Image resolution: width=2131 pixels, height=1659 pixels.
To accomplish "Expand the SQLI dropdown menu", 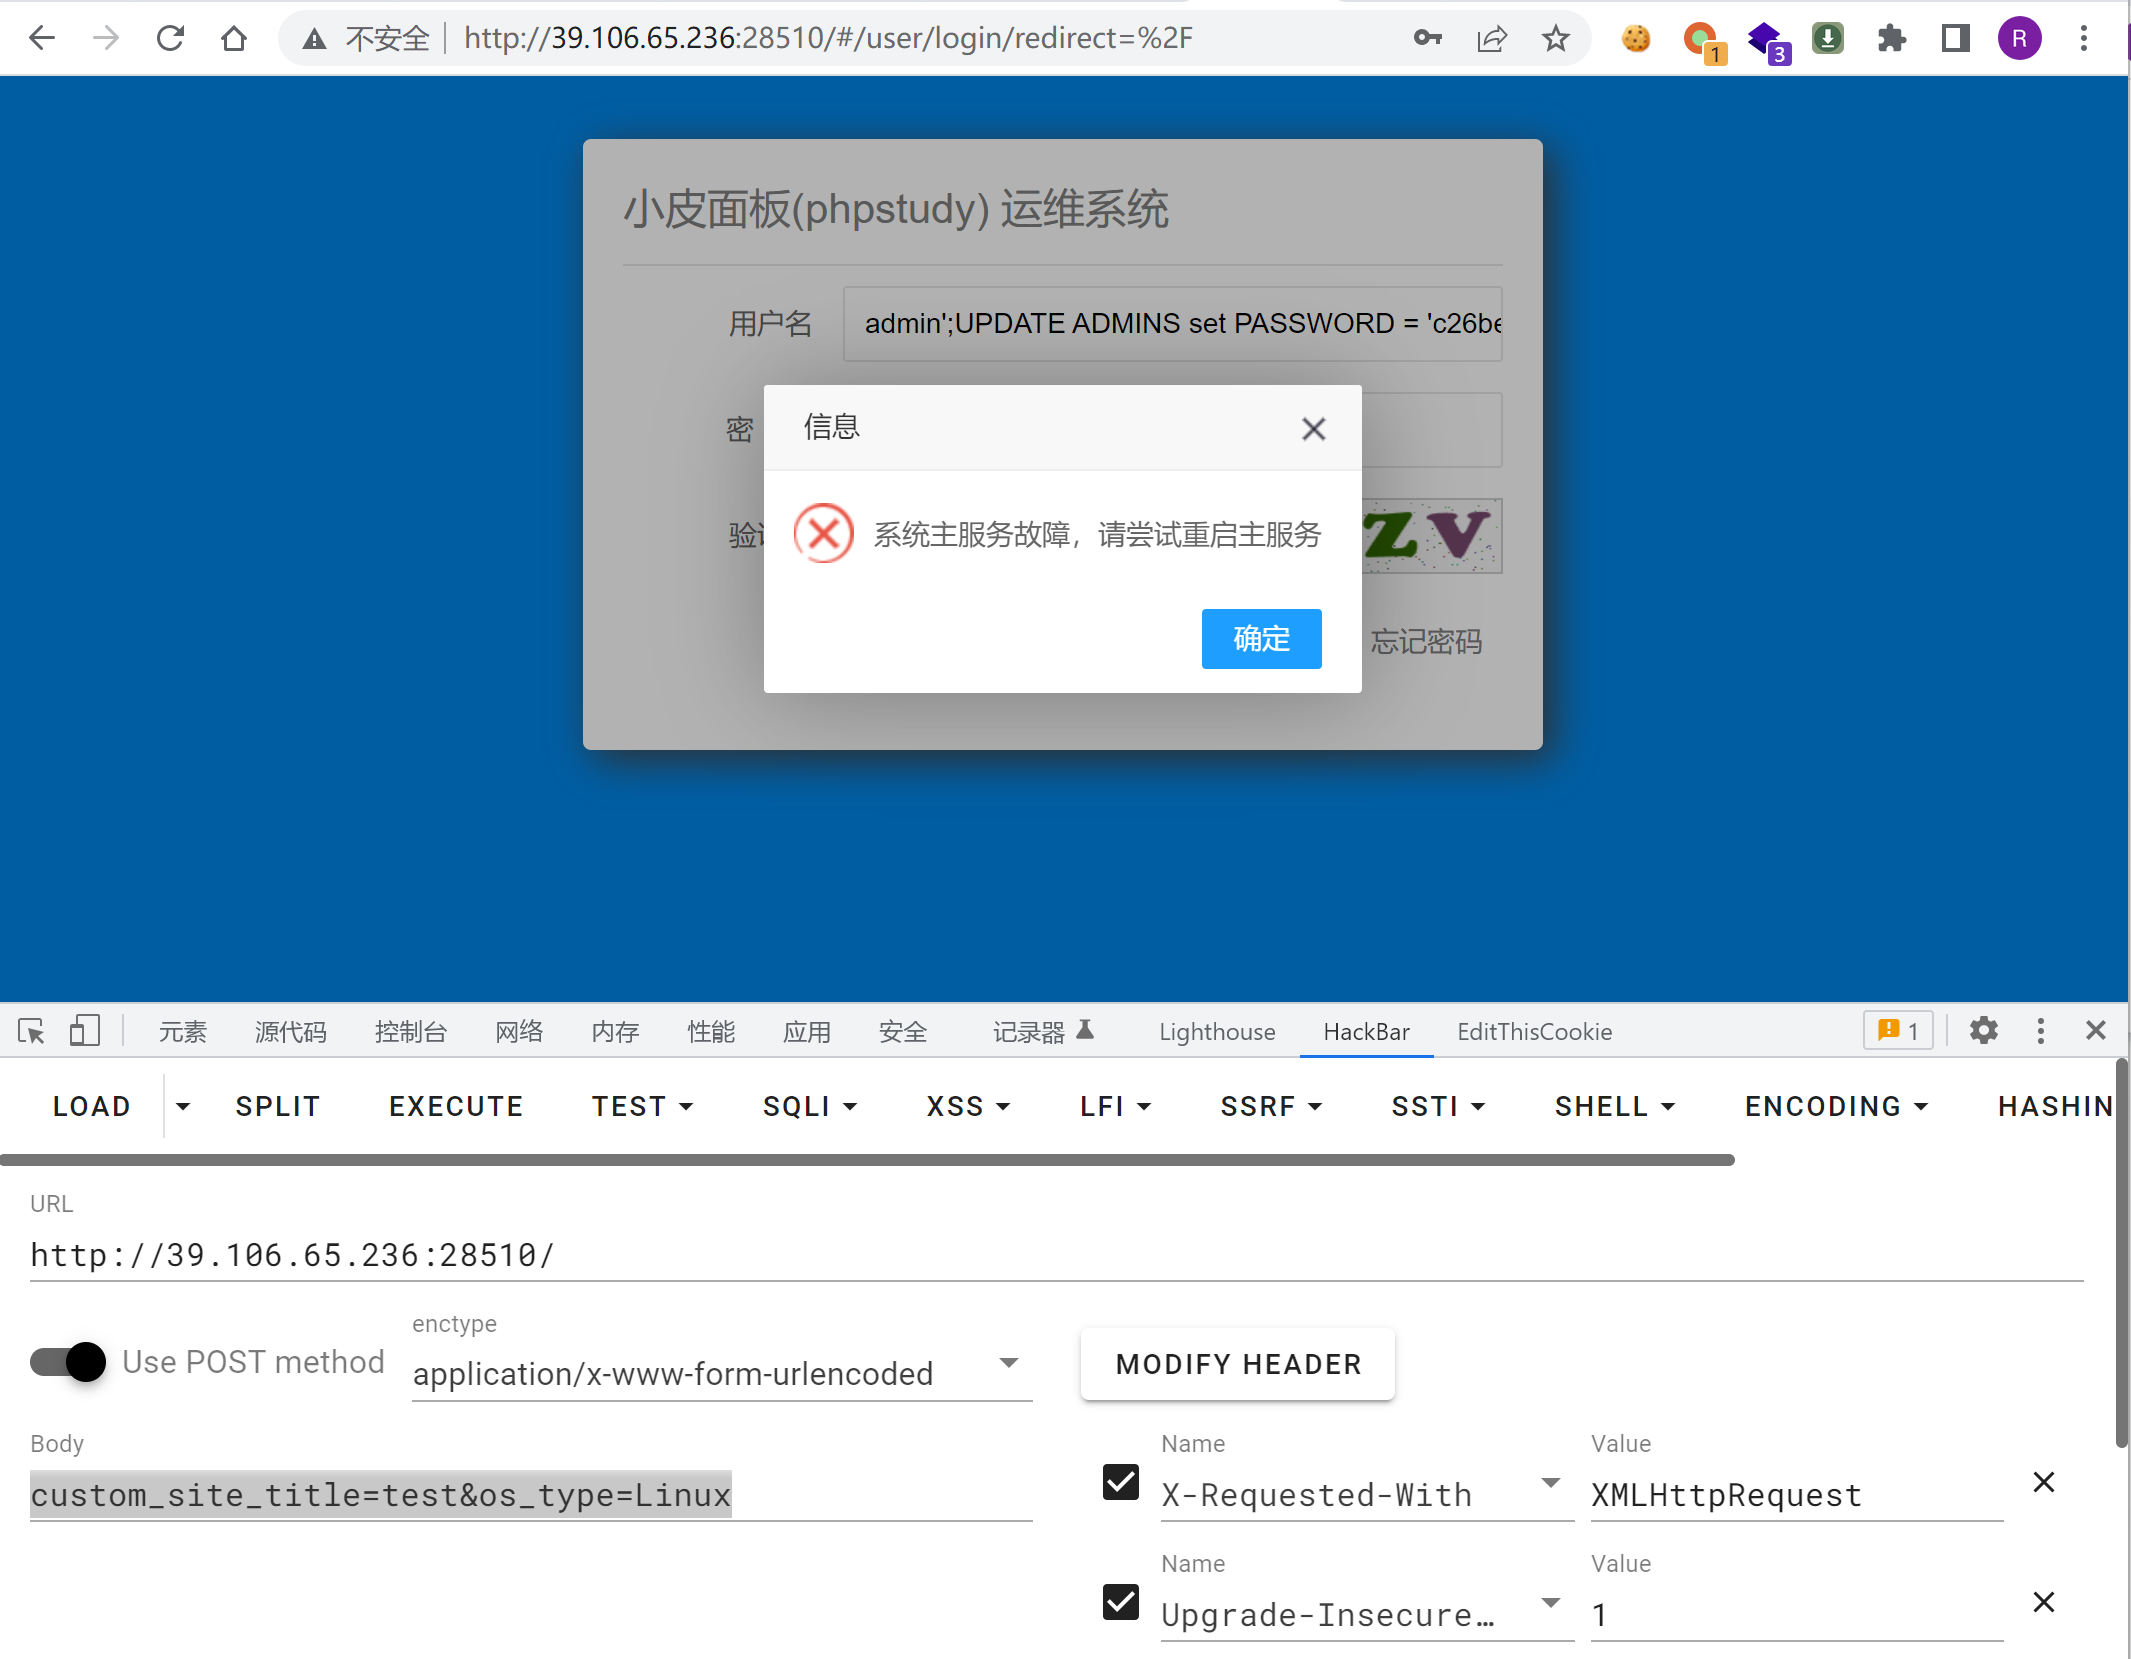I will pyautogui.click(x=809, y=1106).
